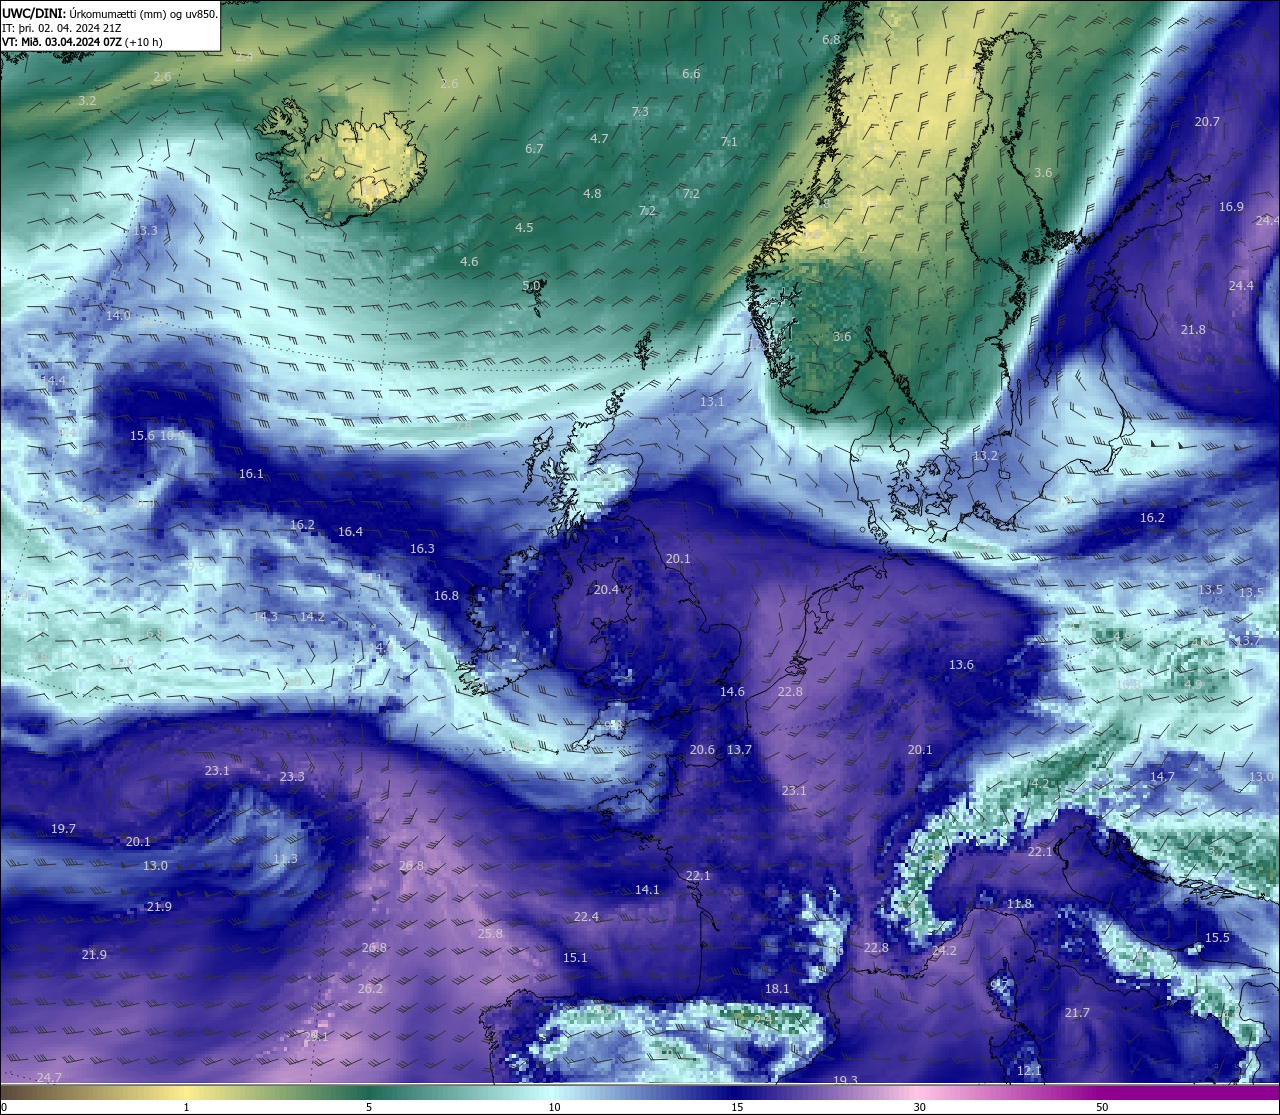1280x1115 pixels.
Task: Click the map value '3.2'
Action: coord(87,101)
